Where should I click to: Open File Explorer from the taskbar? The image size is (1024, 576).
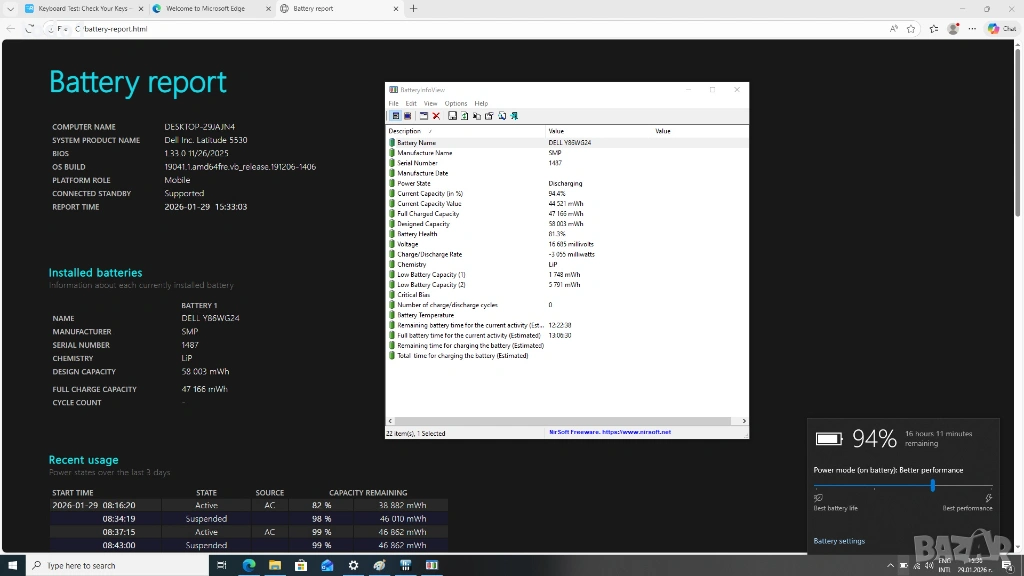pos(275,566)
